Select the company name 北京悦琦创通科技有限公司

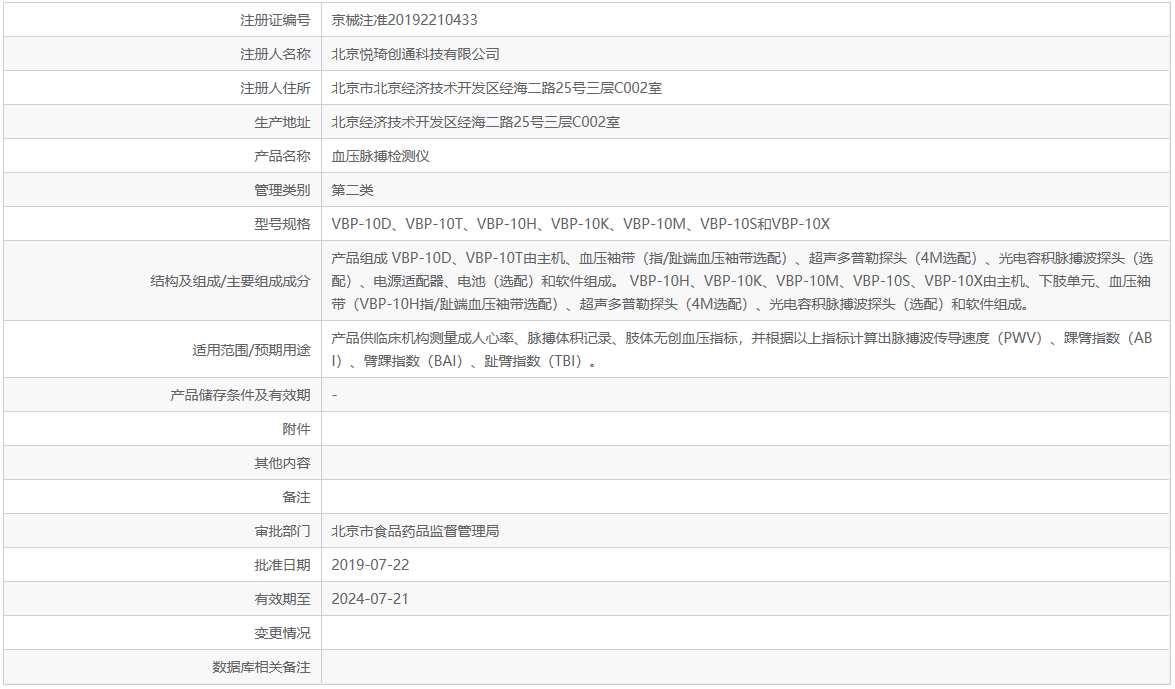tap(413, 53)
